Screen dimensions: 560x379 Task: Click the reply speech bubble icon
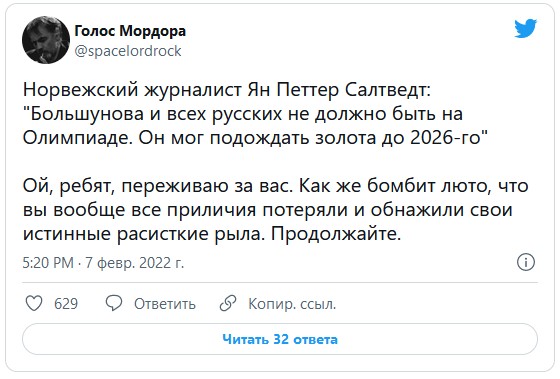pyautogui.click(x=114, y=303)
